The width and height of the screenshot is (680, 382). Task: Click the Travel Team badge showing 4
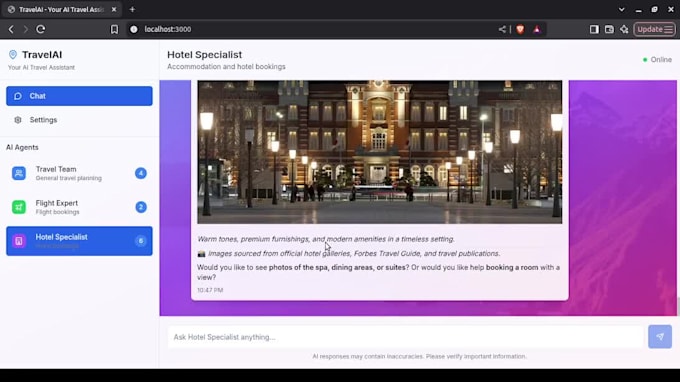(141, 173)
